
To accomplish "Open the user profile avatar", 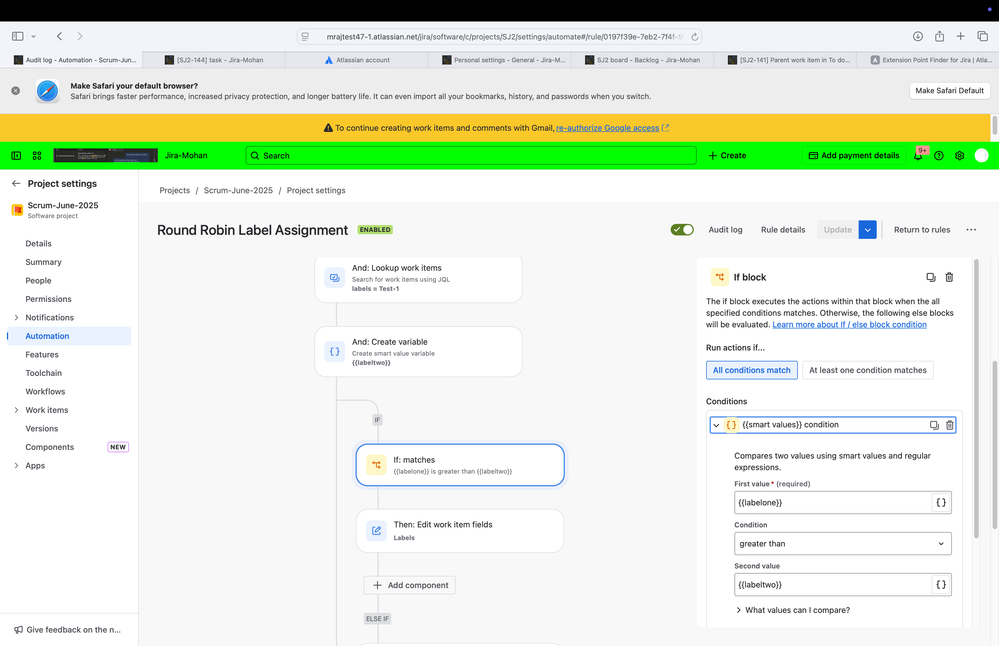I will point(981,155).
